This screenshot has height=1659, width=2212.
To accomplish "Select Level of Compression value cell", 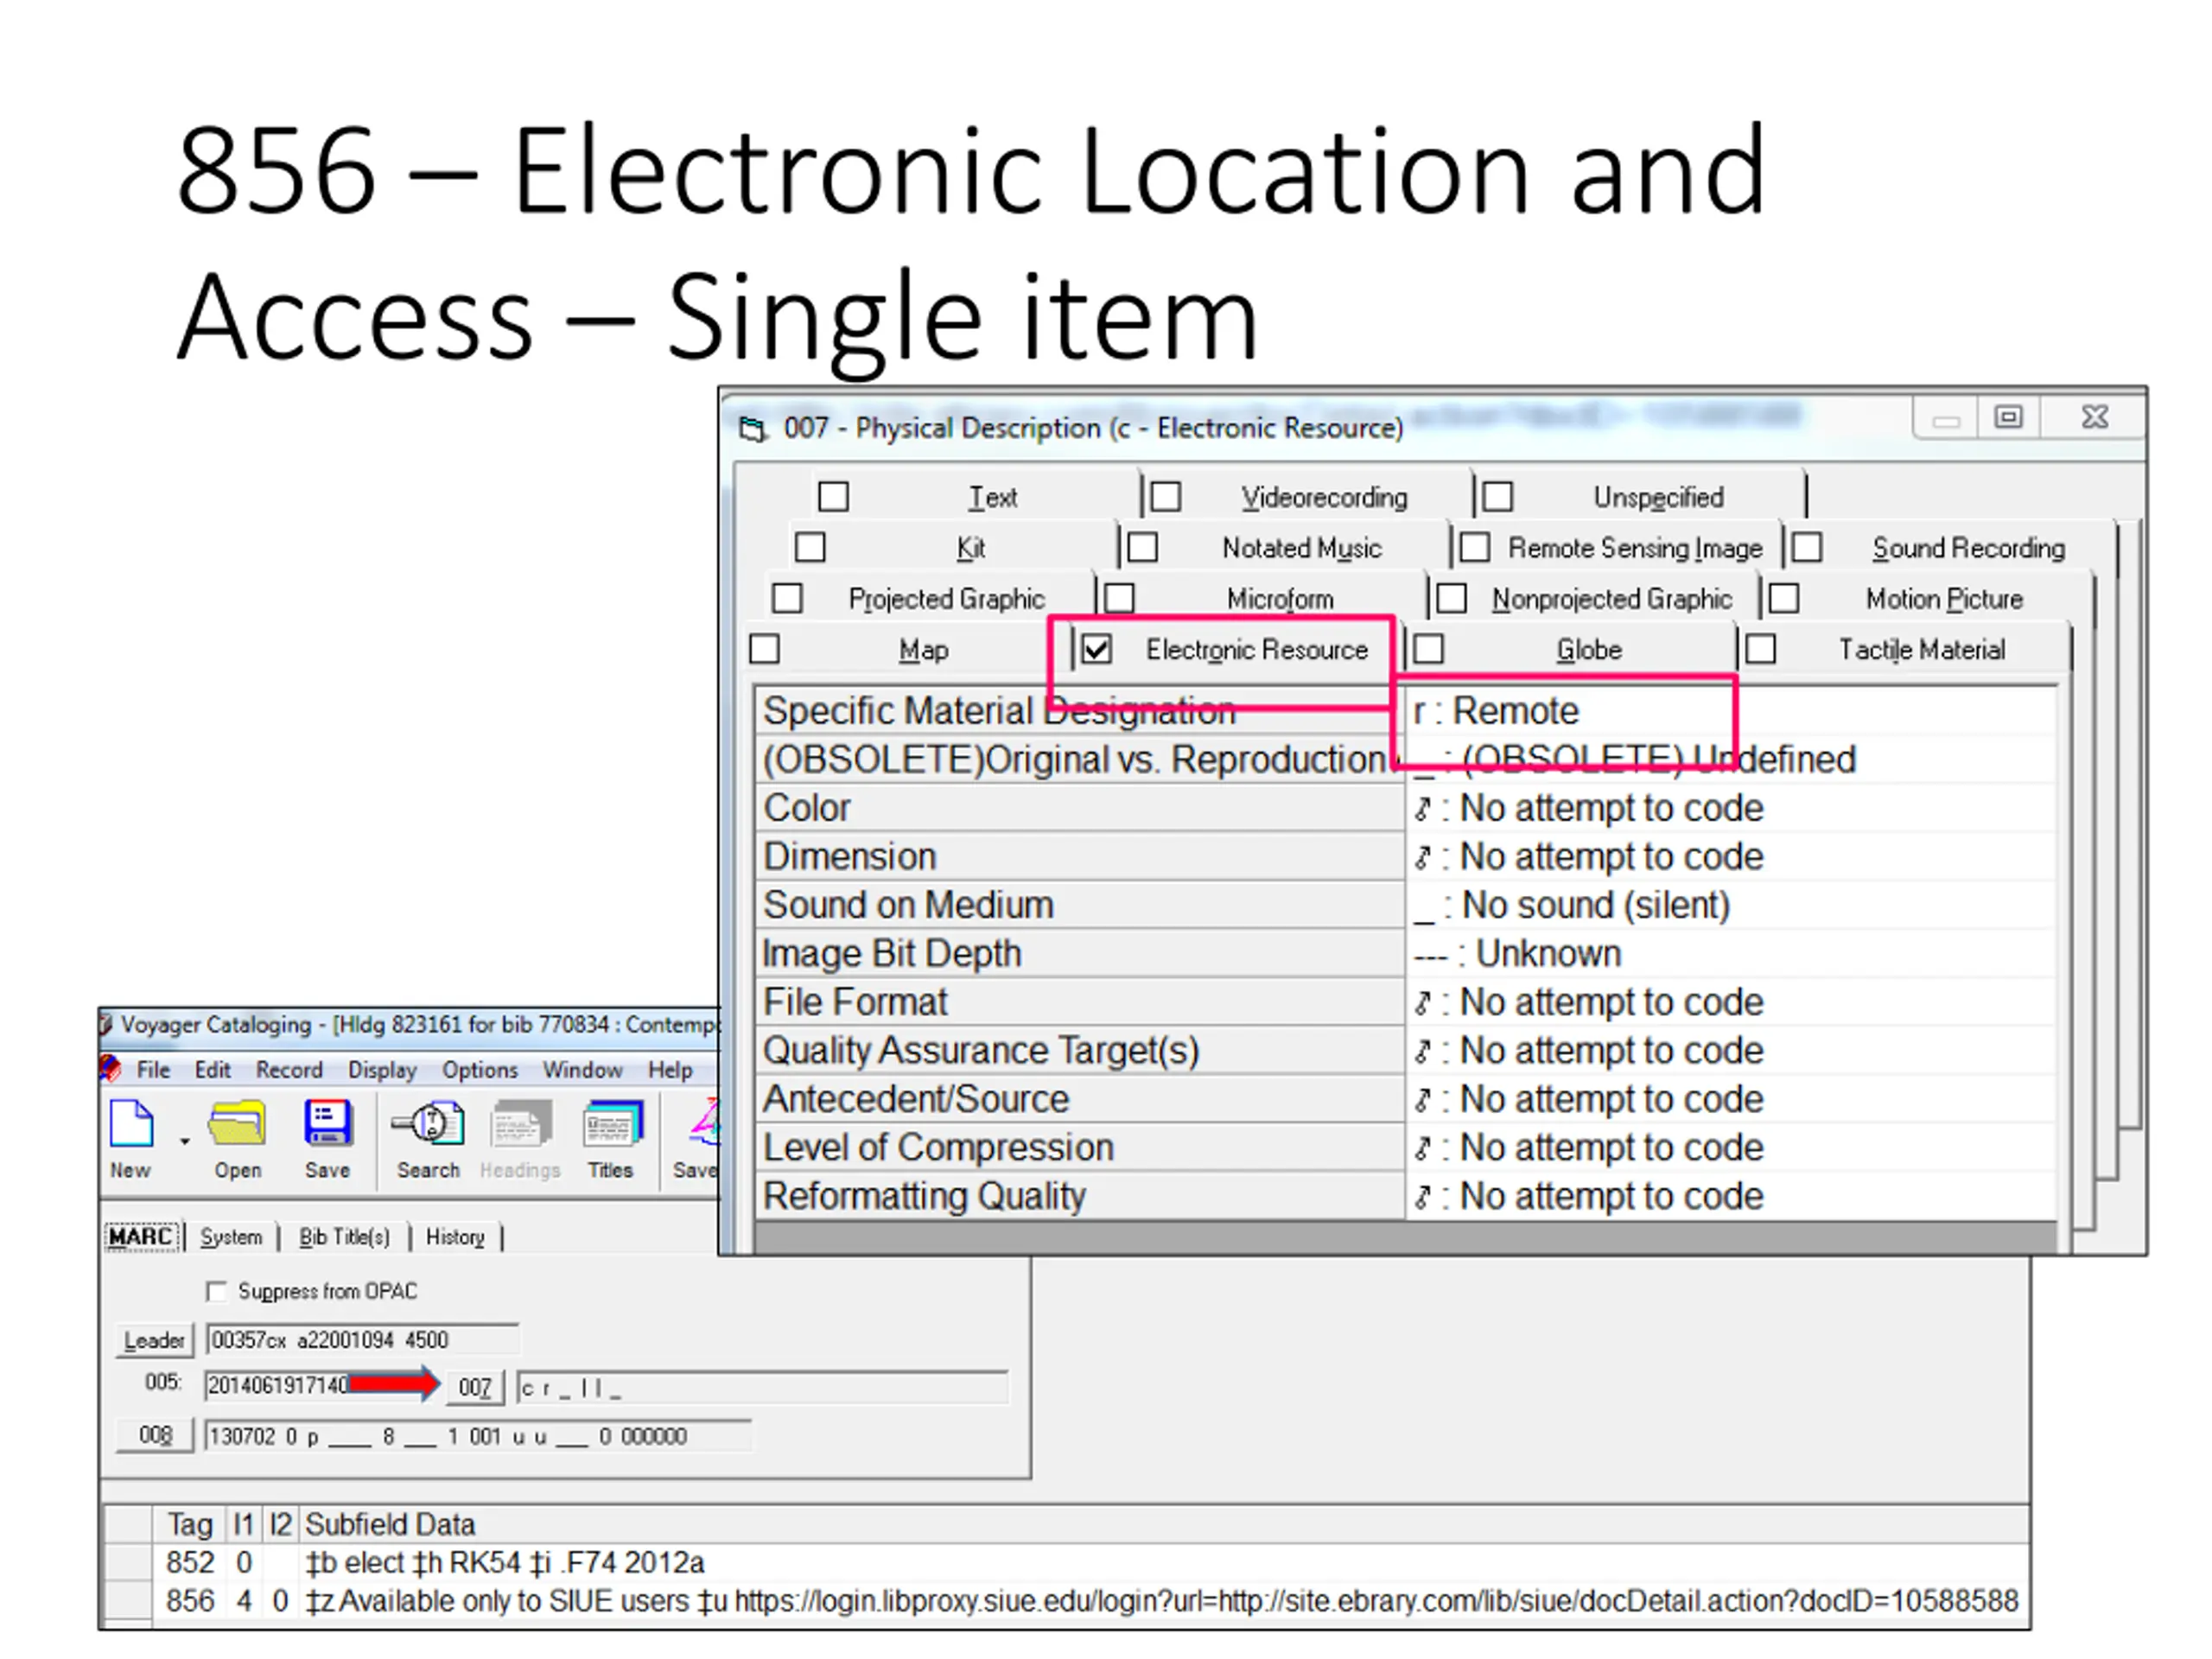I will pos(1730,1148).
